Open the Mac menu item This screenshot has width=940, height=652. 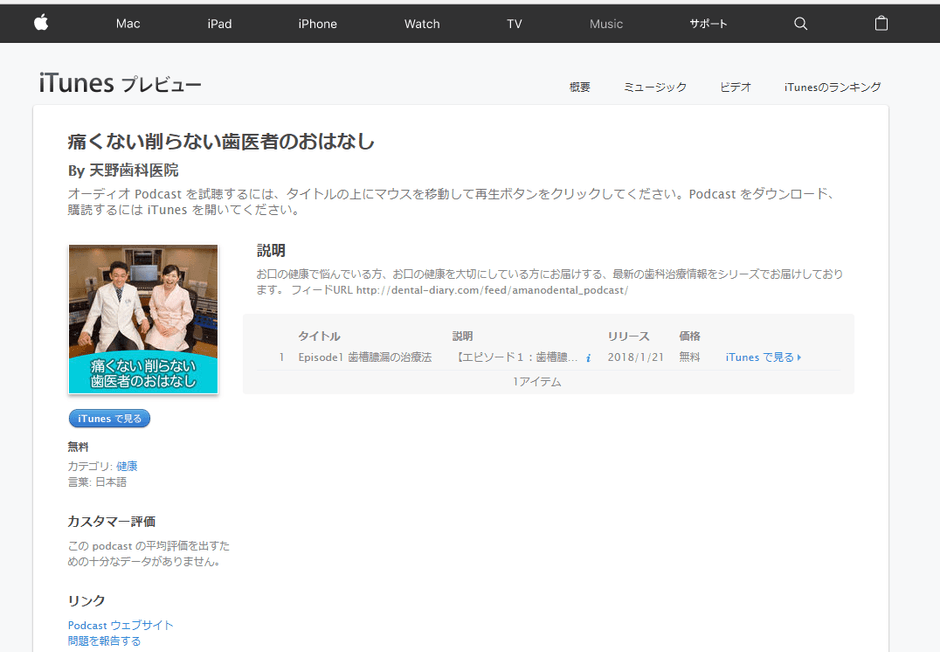pos(128,23)
